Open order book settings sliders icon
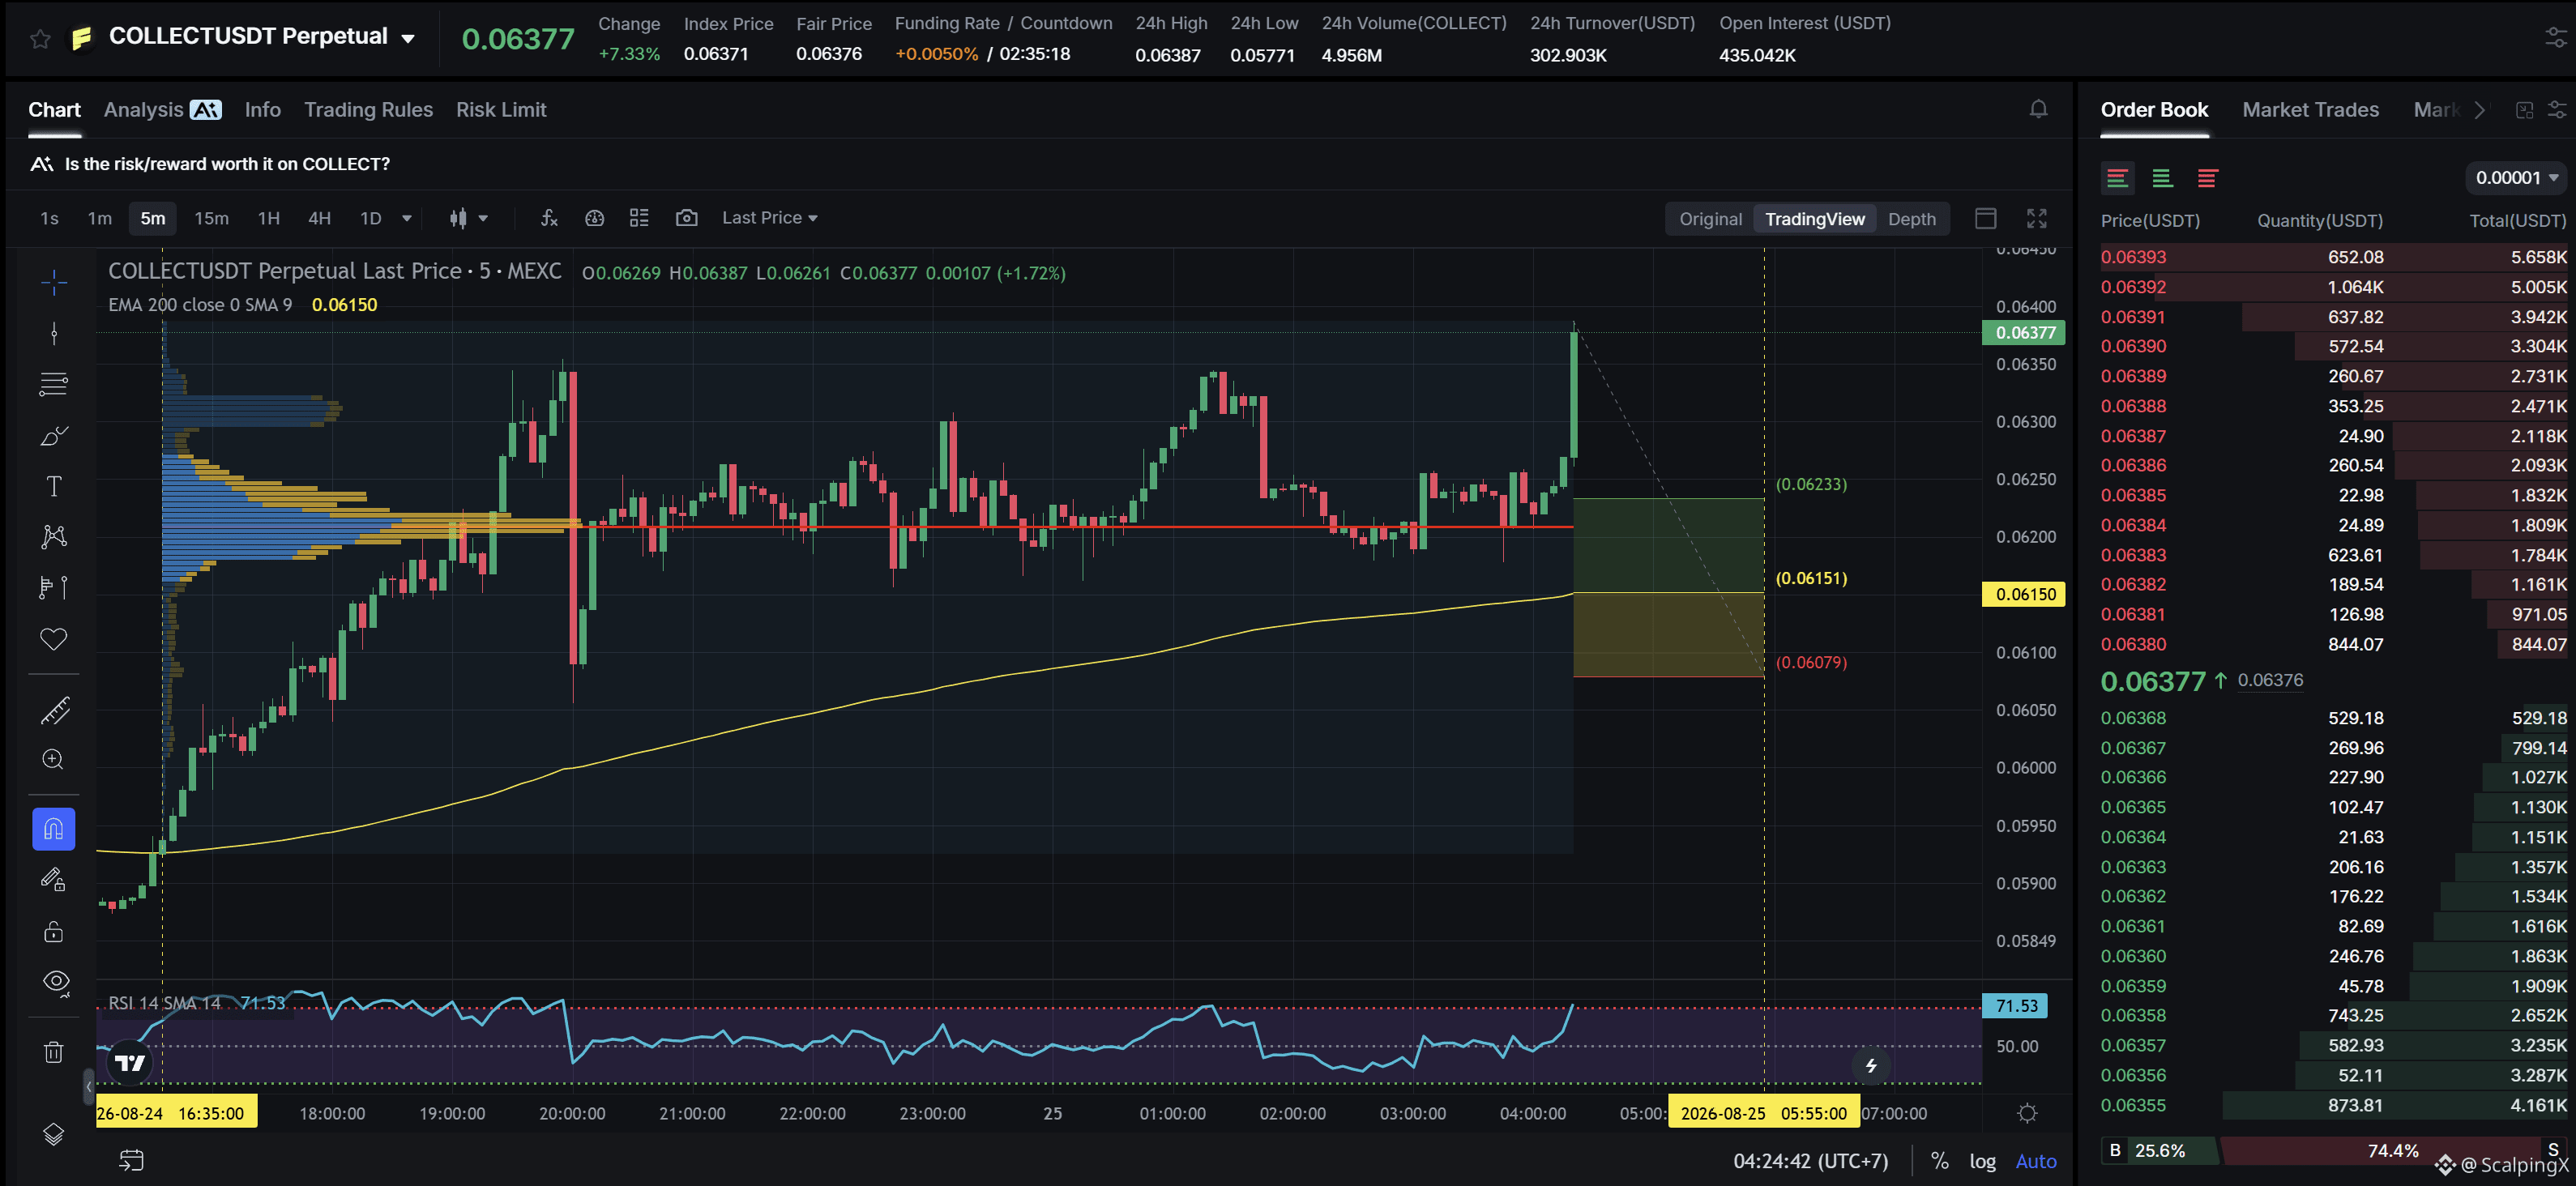This screenshot has height=1186, width=2576. (2556, 110)
